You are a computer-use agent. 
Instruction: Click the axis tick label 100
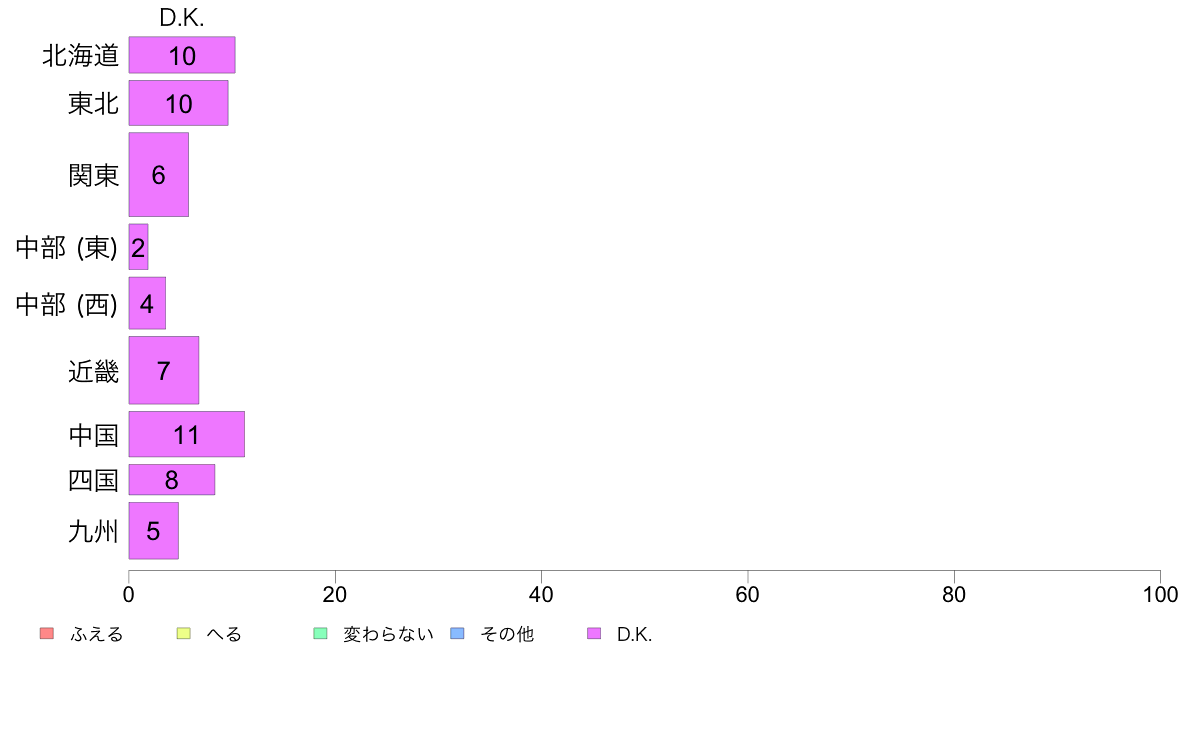tap(1160, 594)
